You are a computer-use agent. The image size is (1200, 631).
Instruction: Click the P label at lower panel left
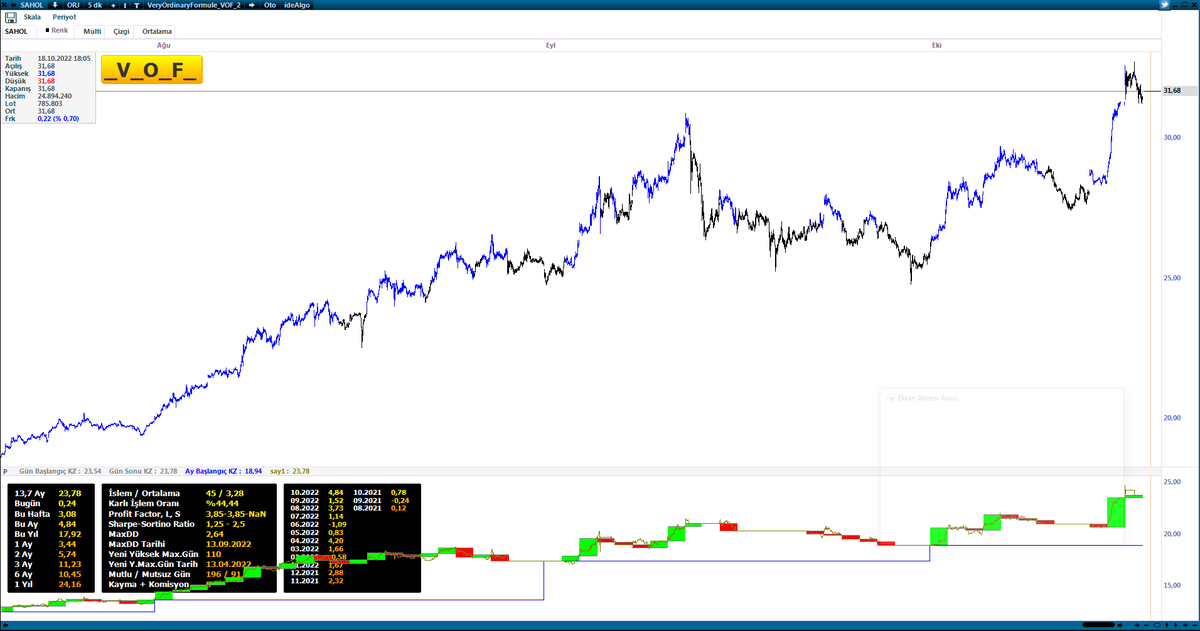click(x=5, y=471)
